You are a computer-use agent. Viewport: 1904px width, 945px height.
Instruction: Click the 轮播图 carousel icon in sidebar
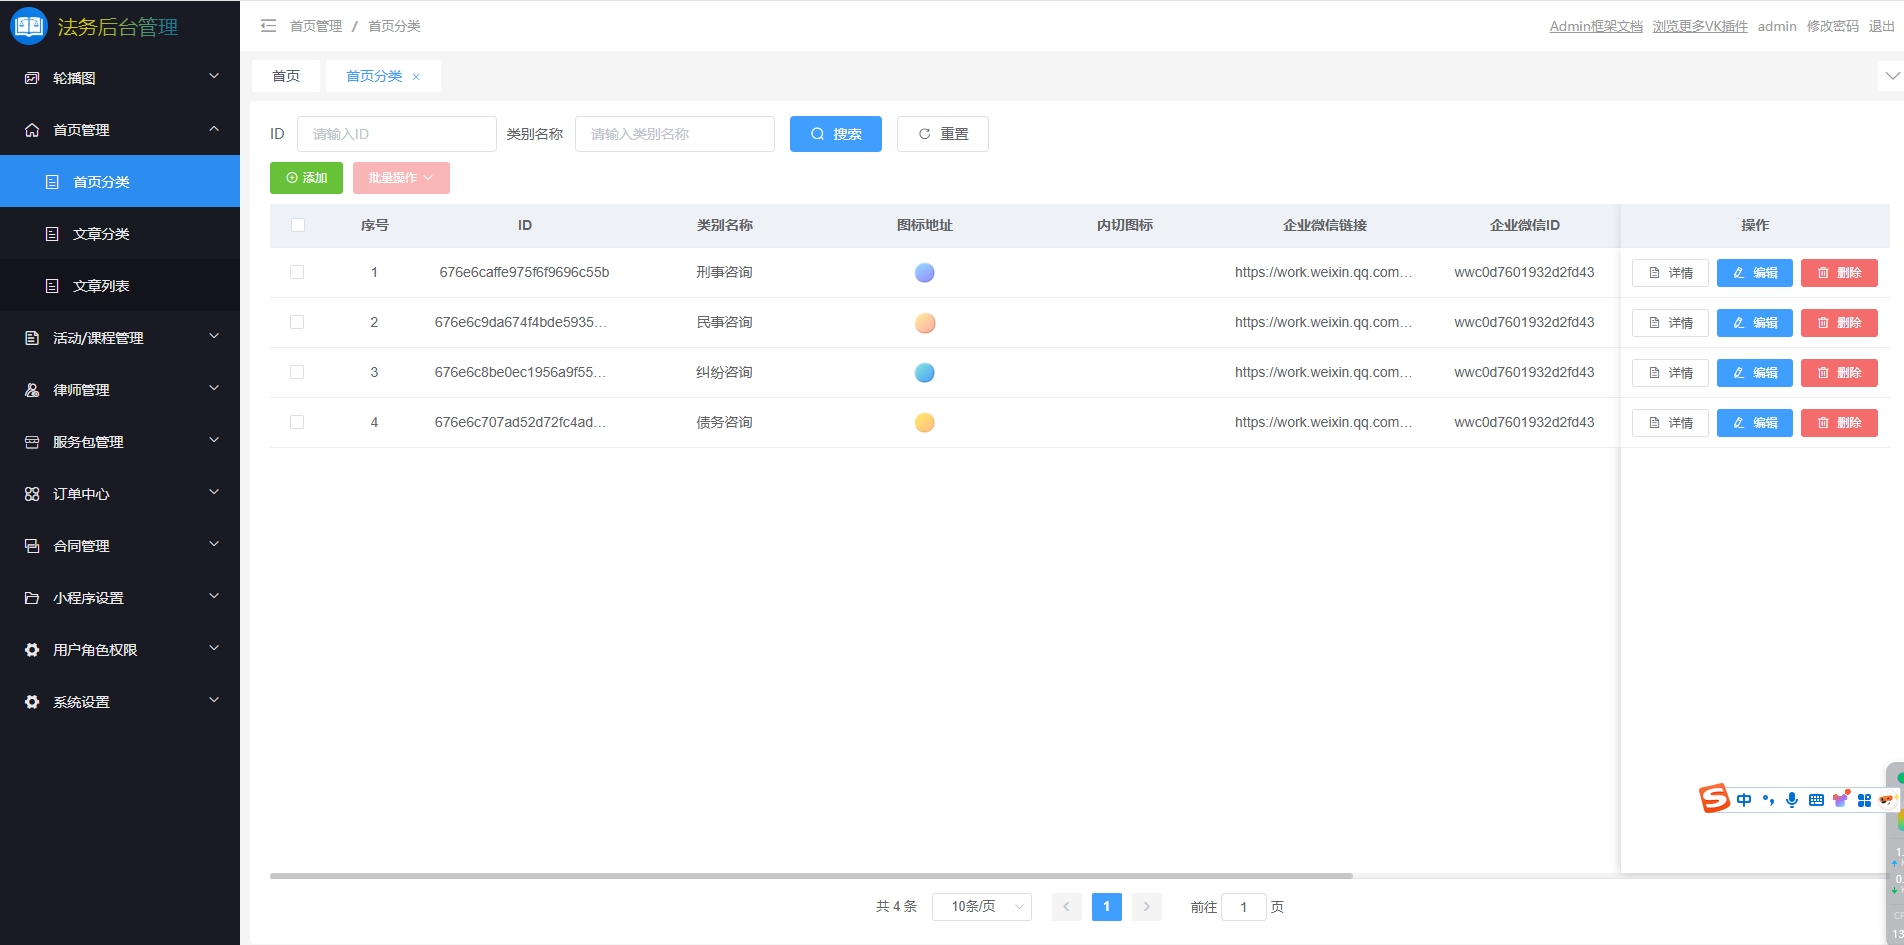coord(32,78)
